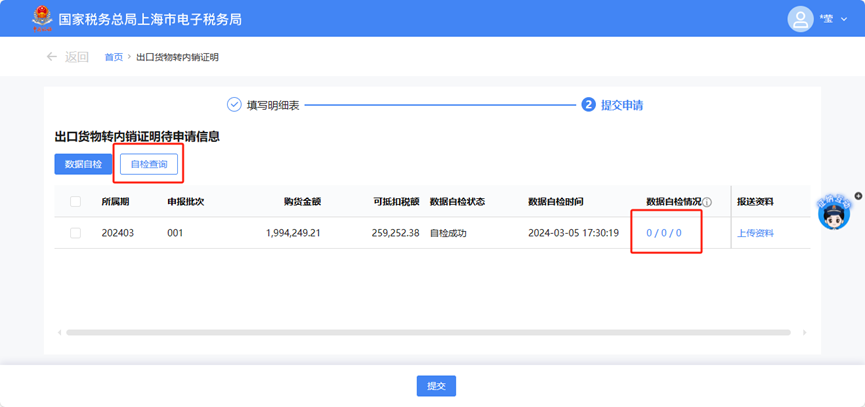Select the 数据自检时间 column header
This screenshot has width=865, height=407.
tap(556, 202)
